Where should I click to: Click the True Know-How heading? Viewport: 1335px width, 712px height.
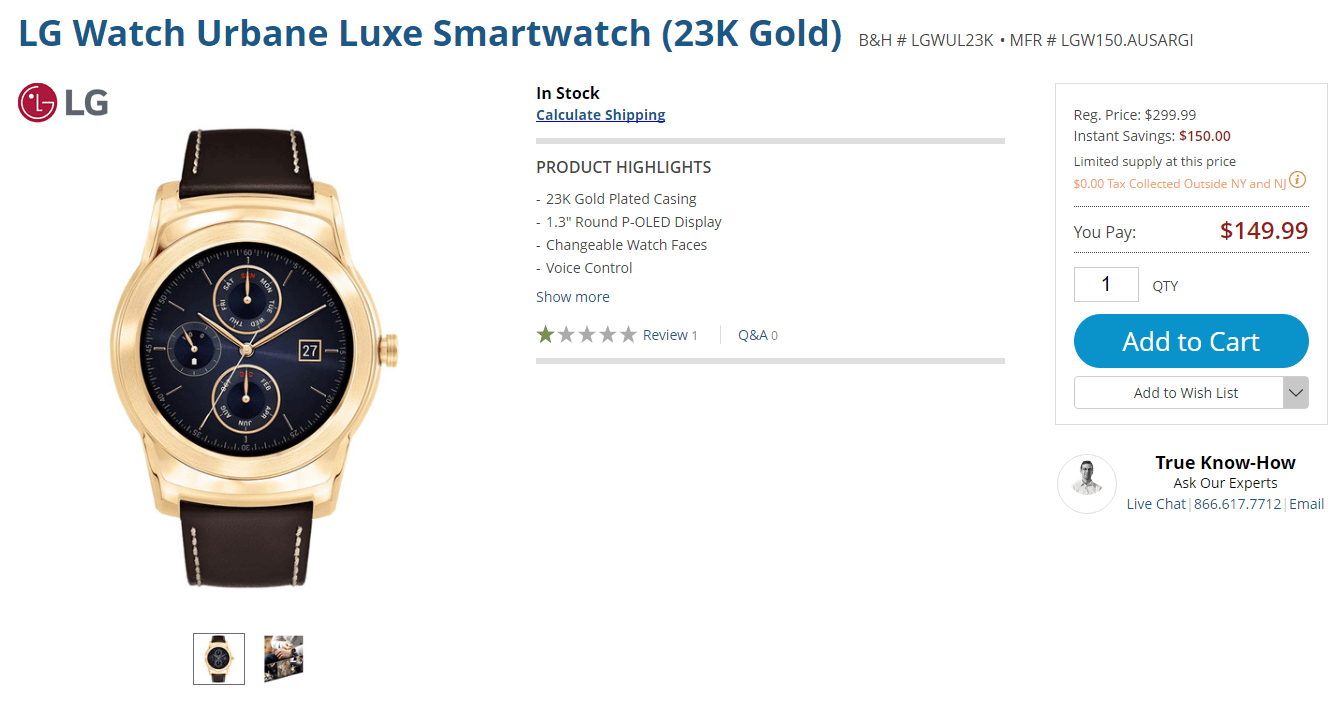pyautogui.click(x=1225, y=462)
